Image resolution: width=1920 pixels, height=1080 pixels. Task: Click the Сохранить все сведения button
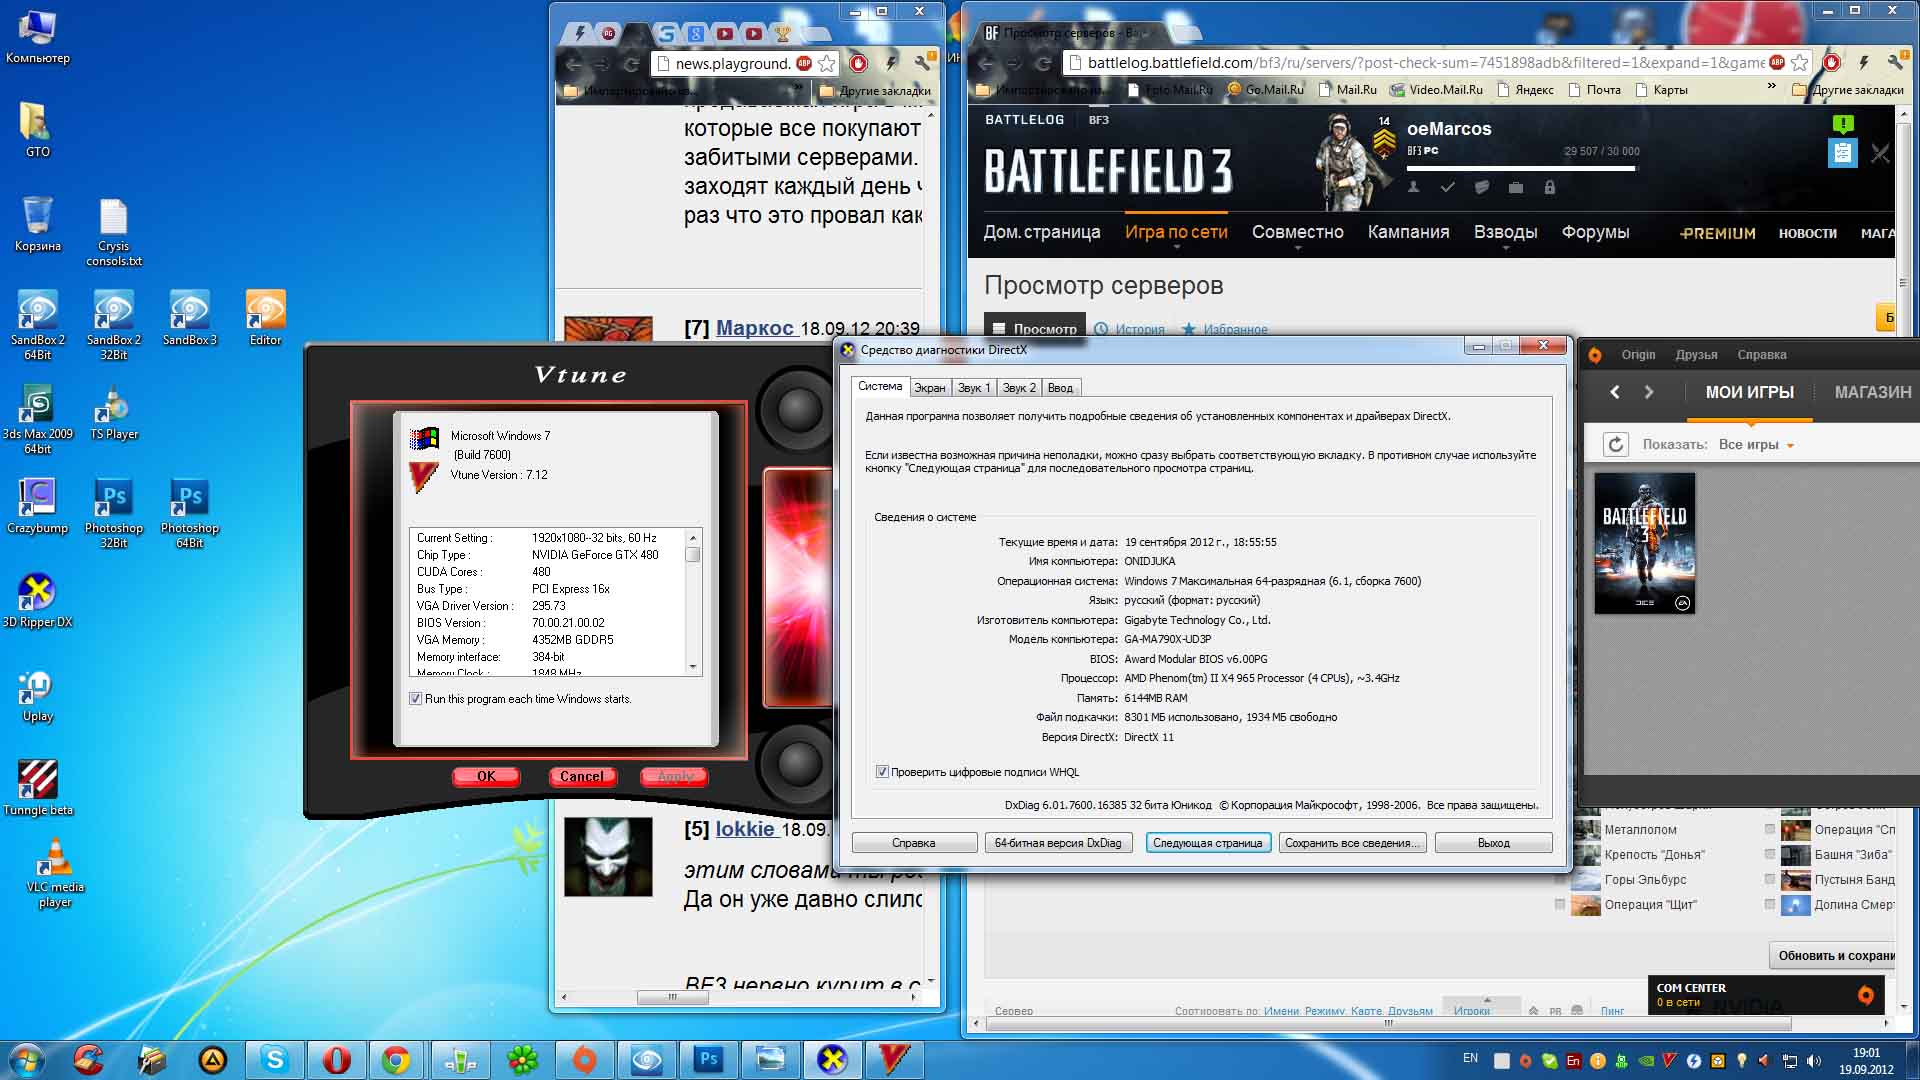1352,843
